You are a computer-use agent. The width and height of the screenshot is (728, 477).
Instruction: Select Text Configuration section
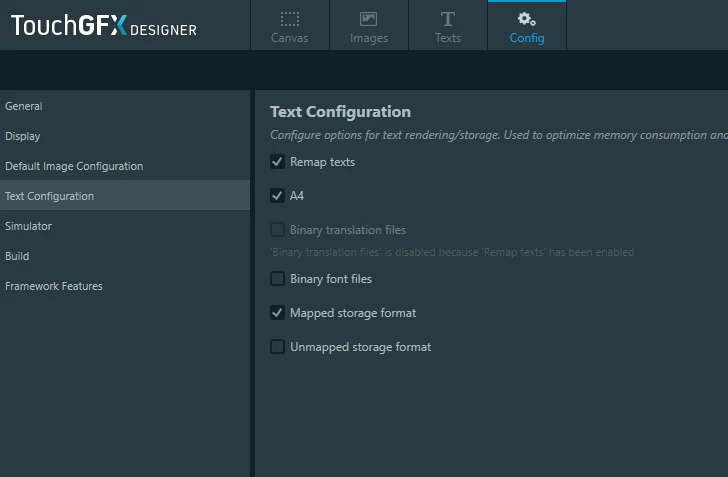click(125, 196)
